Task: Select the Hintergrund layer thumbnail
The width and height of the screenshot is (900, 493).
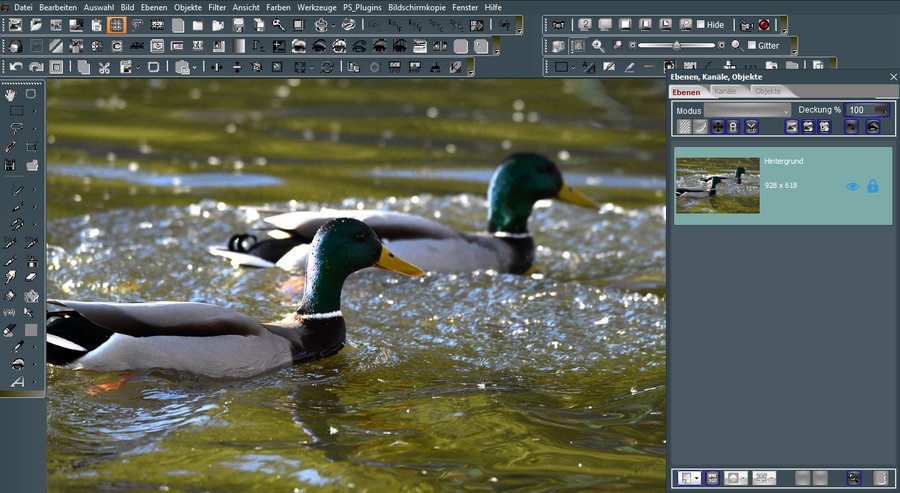Action: (716, 185)
